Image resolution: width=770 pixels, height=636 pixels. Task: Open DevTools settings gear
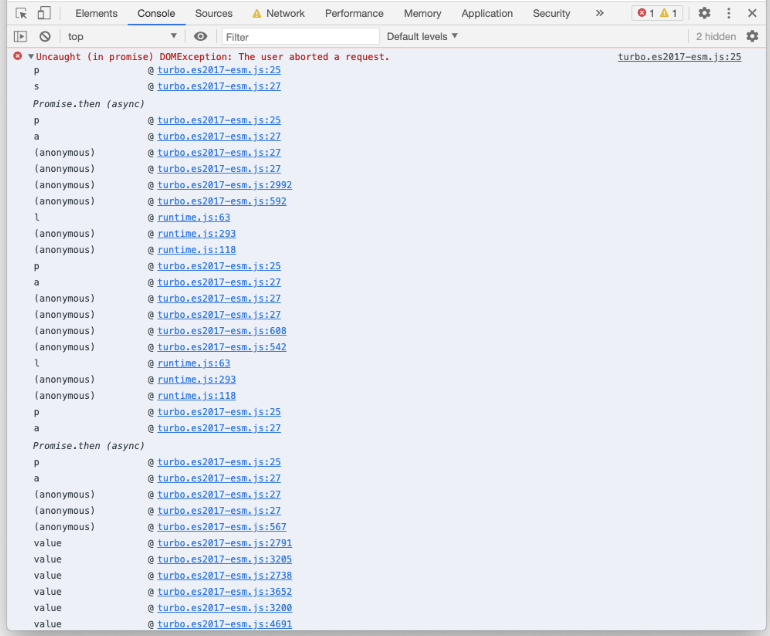[704, 13]
